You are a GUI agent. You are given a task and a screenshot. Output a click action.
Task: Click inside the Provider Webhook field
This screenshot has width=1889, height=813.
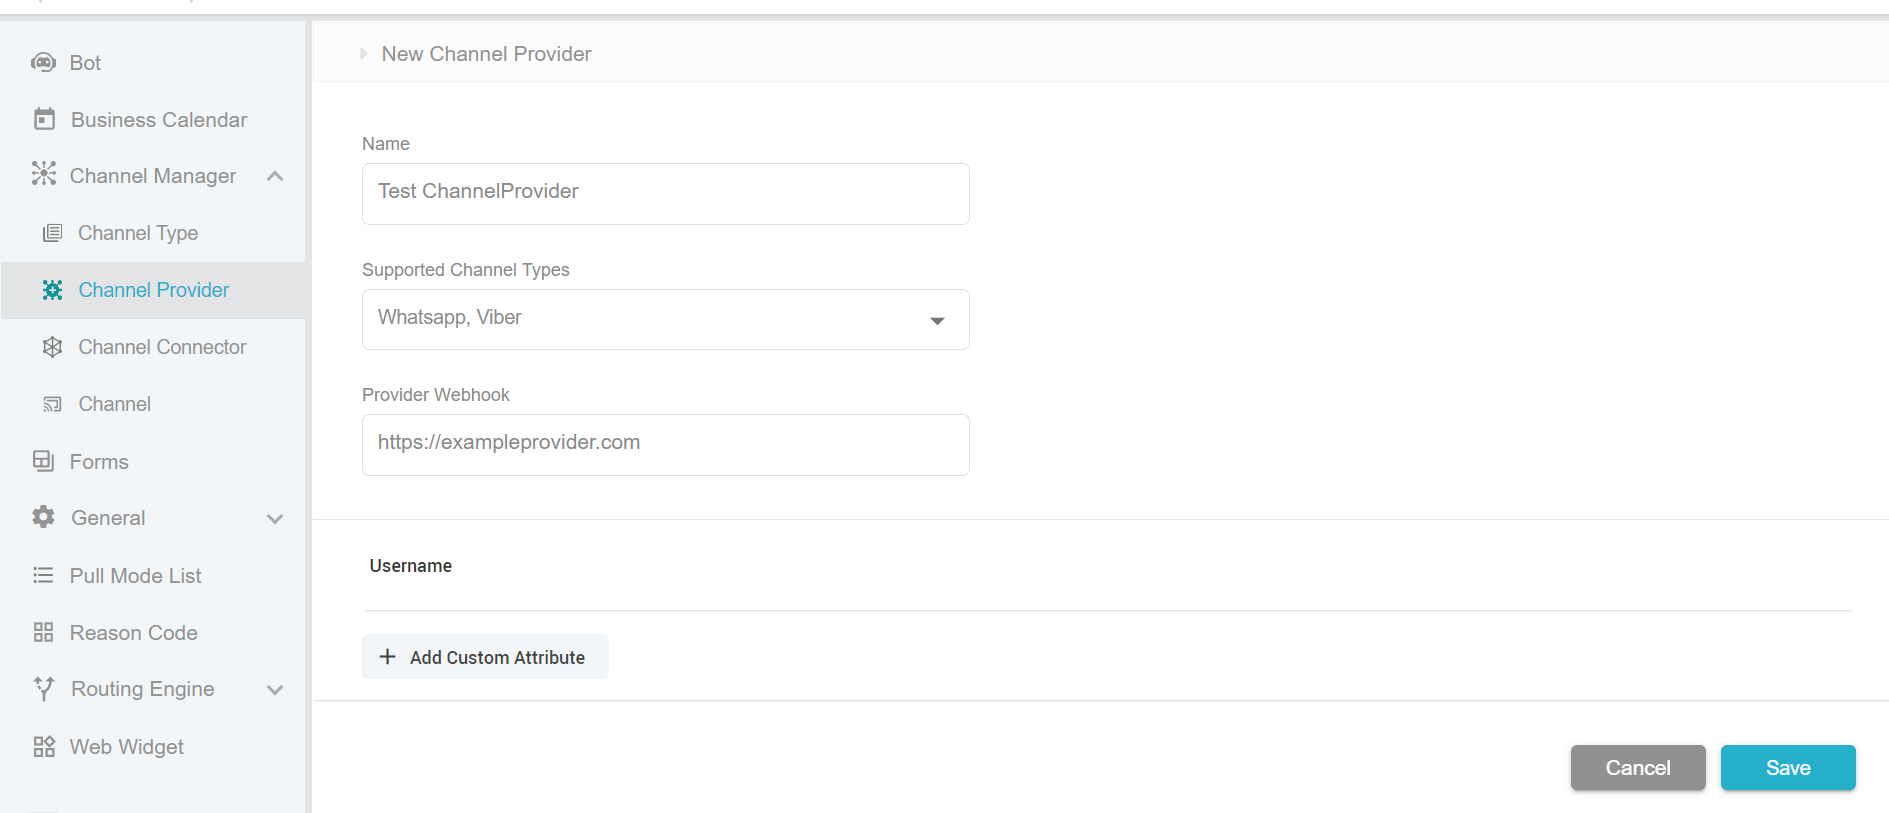click(665, 444)
